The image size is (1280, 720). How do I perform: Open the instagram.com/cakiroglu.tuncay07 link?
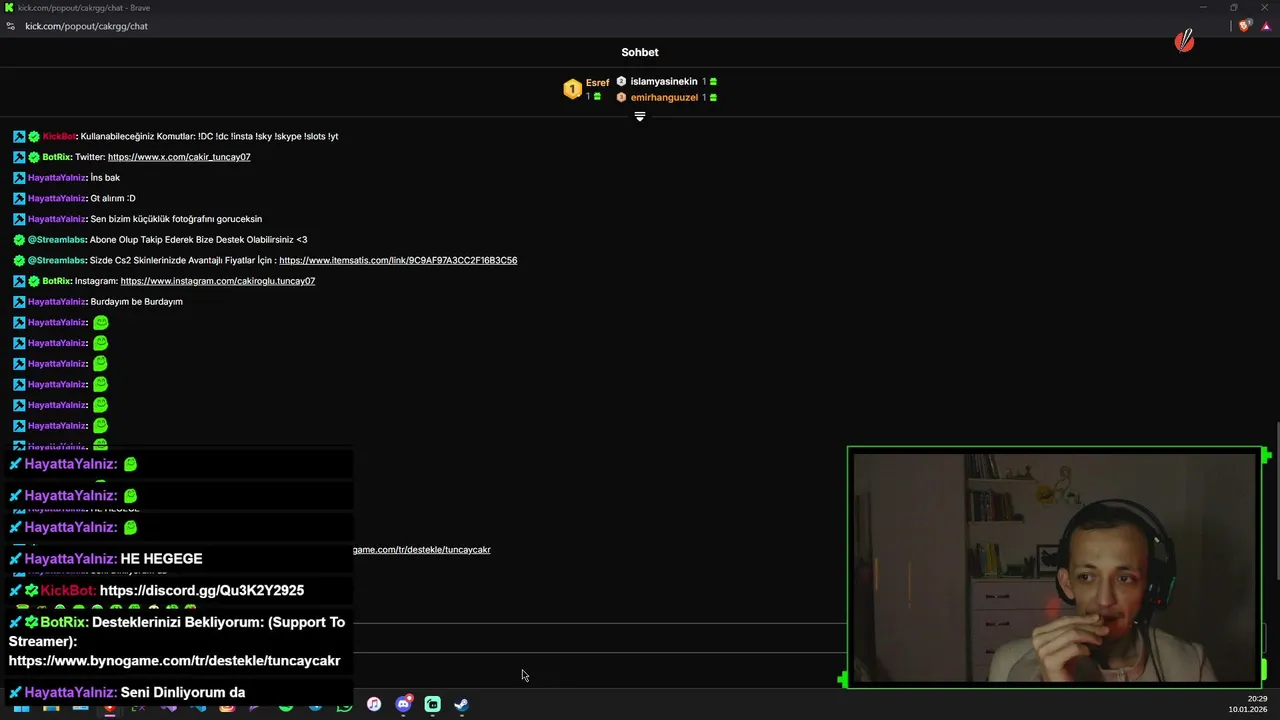(x=218, y=281)
